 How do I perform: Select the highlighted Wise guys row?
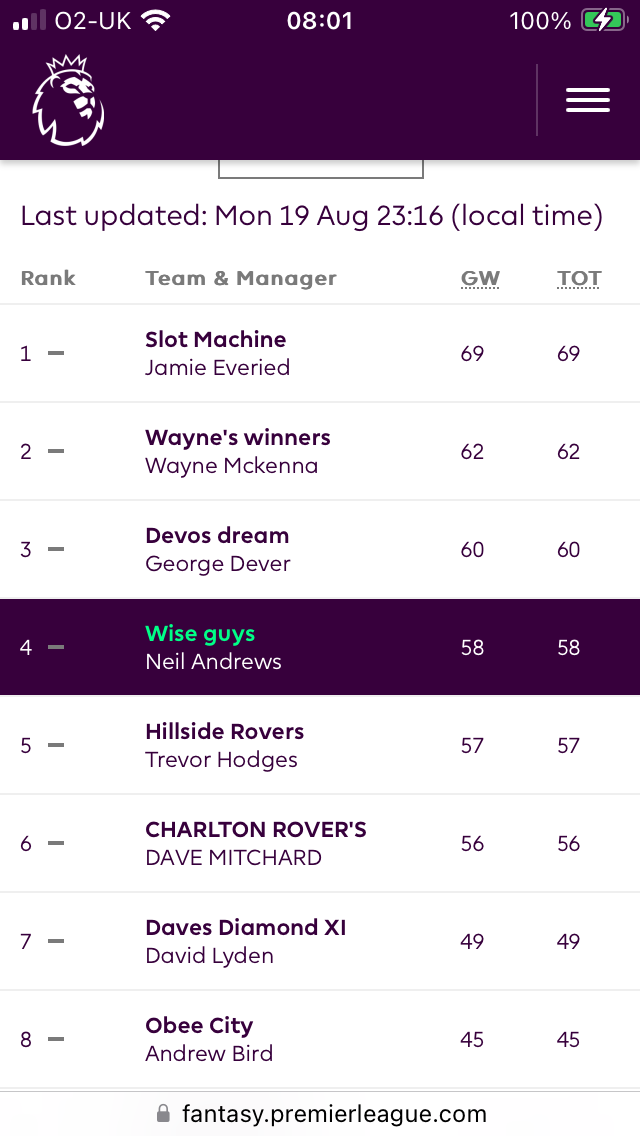(x=320, y=647)
